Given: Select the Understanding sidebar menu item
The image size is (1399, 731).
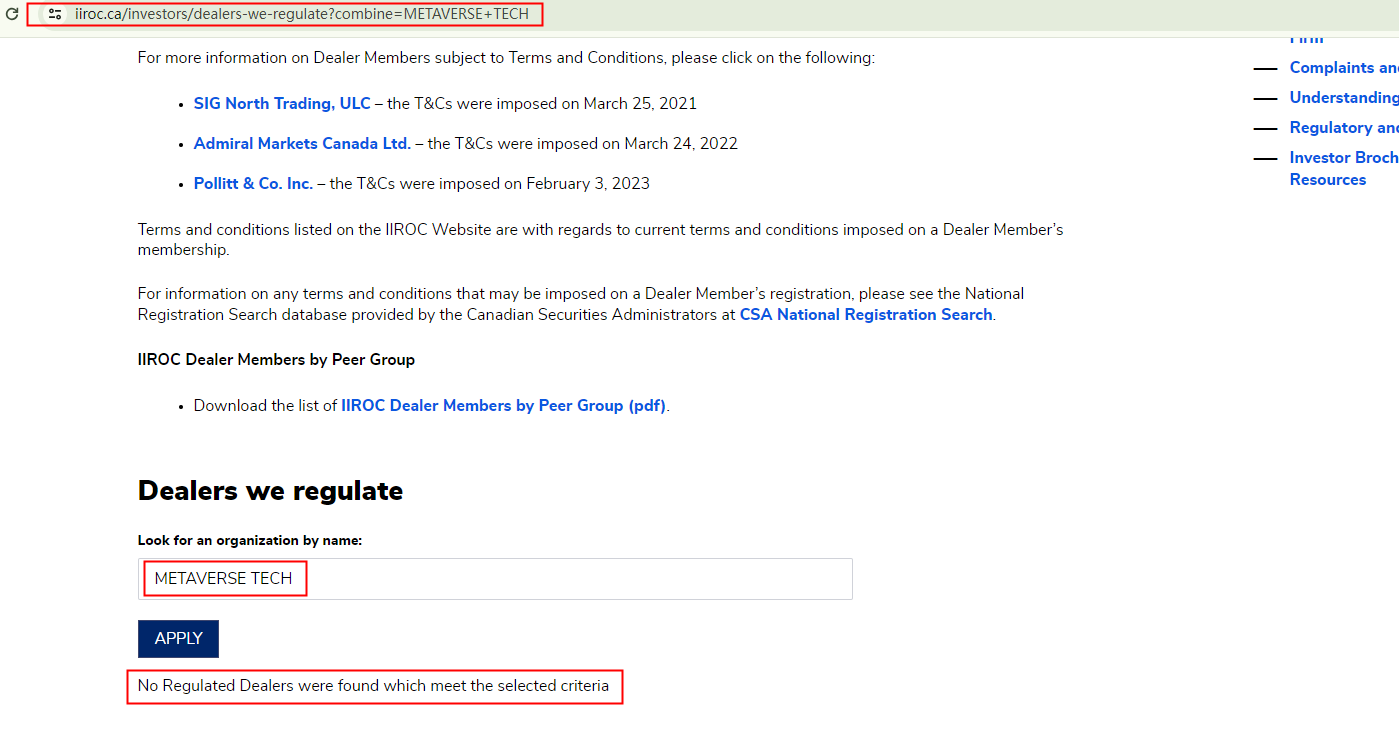Looking at the screenshot, I should click(x=1343, y=98).
